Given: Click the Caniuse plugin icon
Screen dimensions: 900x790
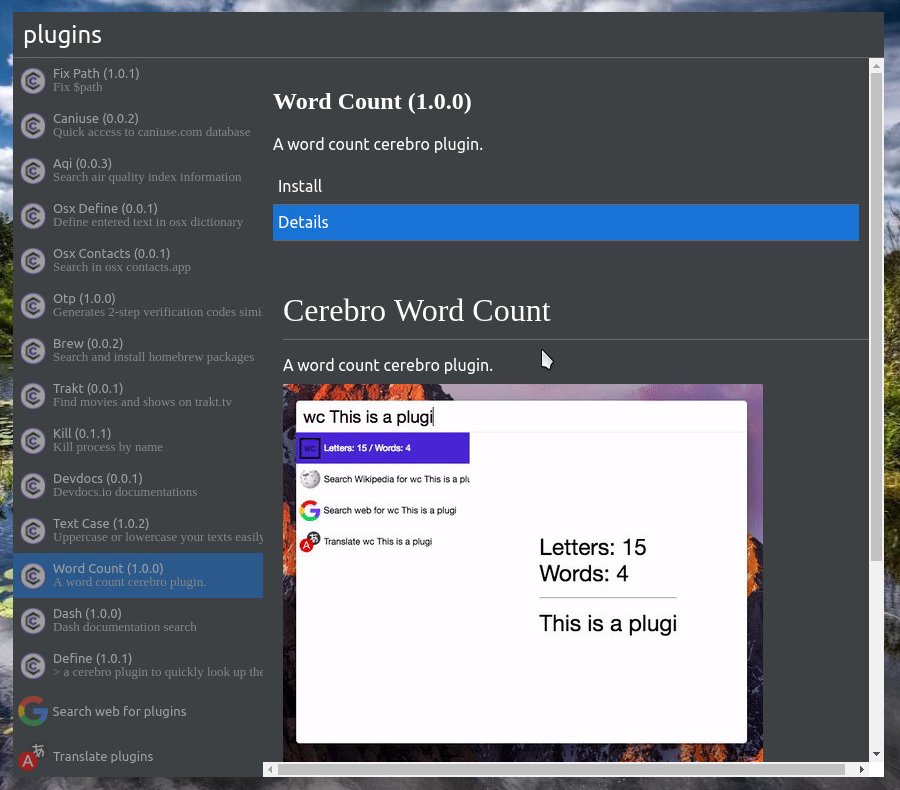Looking at the screenshot, I should point(33,126).
